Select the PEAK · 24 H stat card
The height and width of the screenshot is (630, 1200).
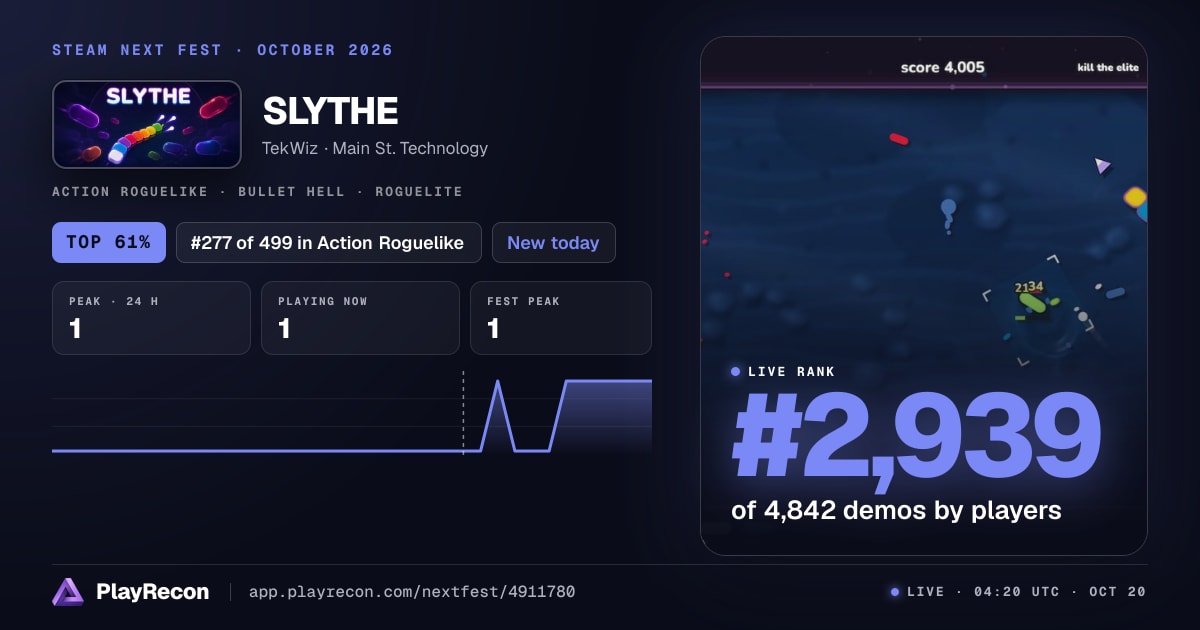click(x=151, y=318)
